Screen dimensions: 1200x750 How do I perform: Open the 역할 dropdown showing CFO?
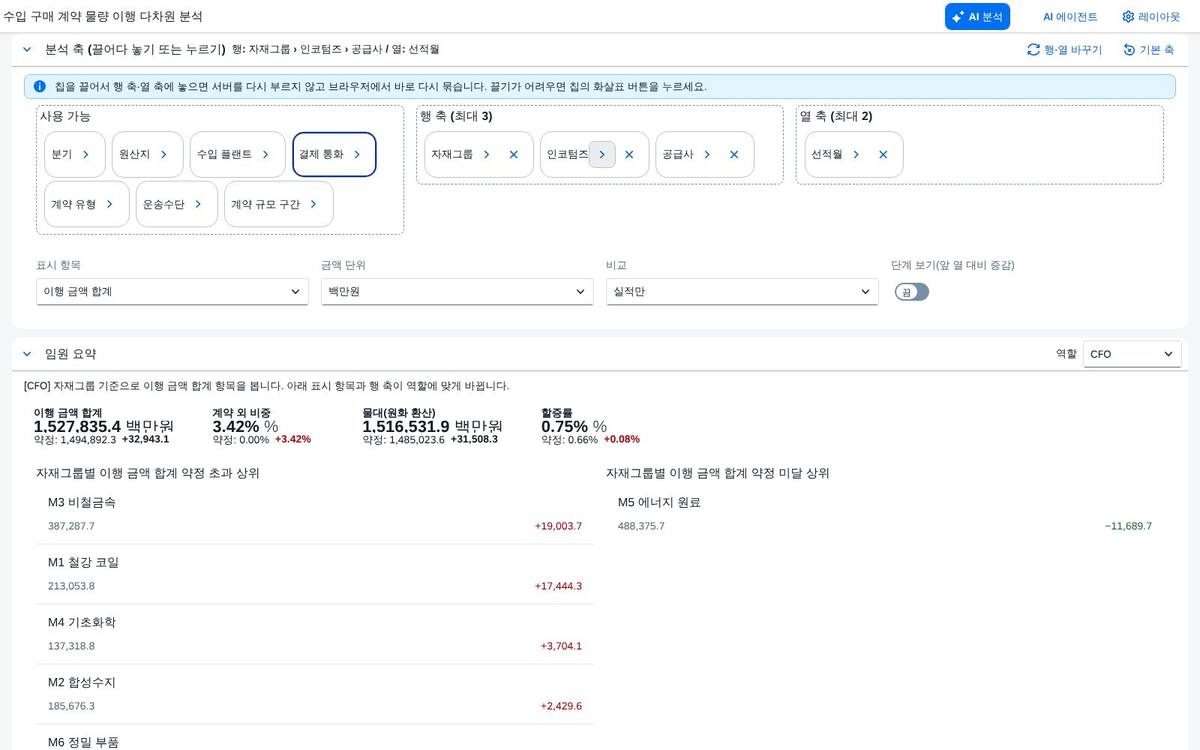click(1132, 354)
